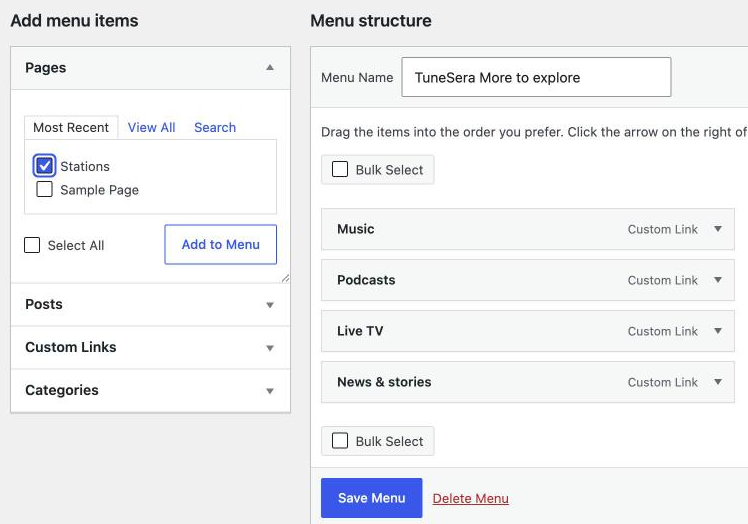
Task: Click the Menu Name label
Action: click(357, 77)
